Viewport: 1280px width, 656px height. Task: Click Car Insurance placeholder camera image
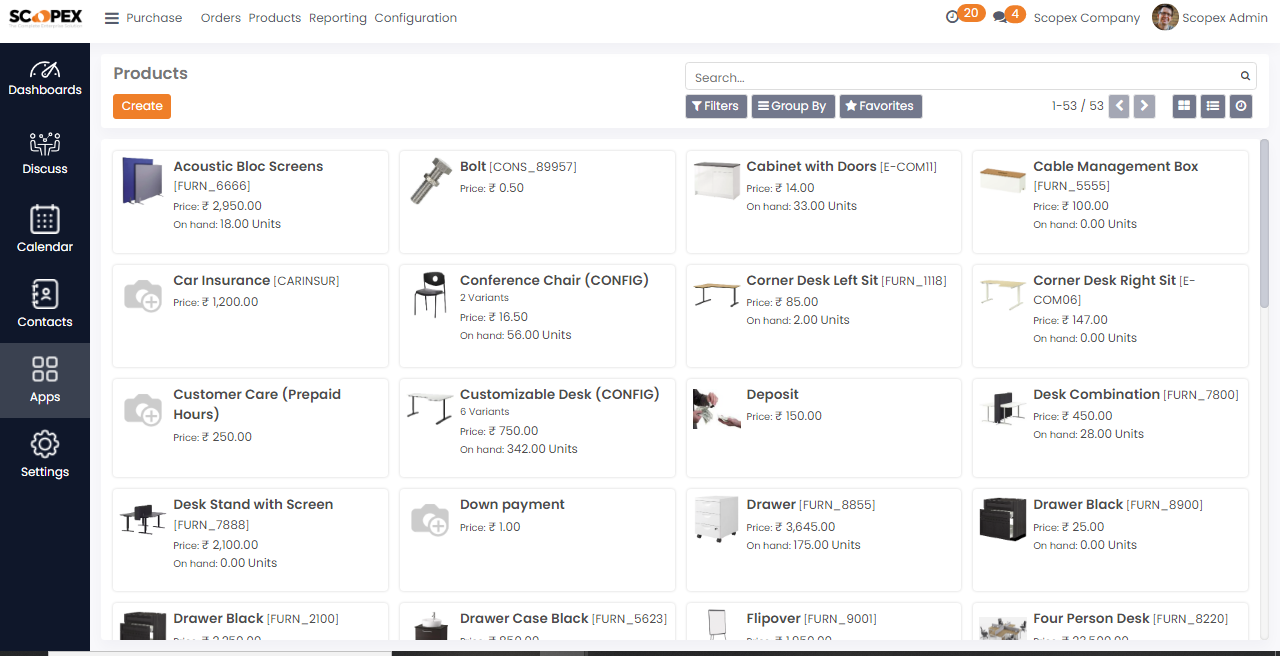click(142, 295)
